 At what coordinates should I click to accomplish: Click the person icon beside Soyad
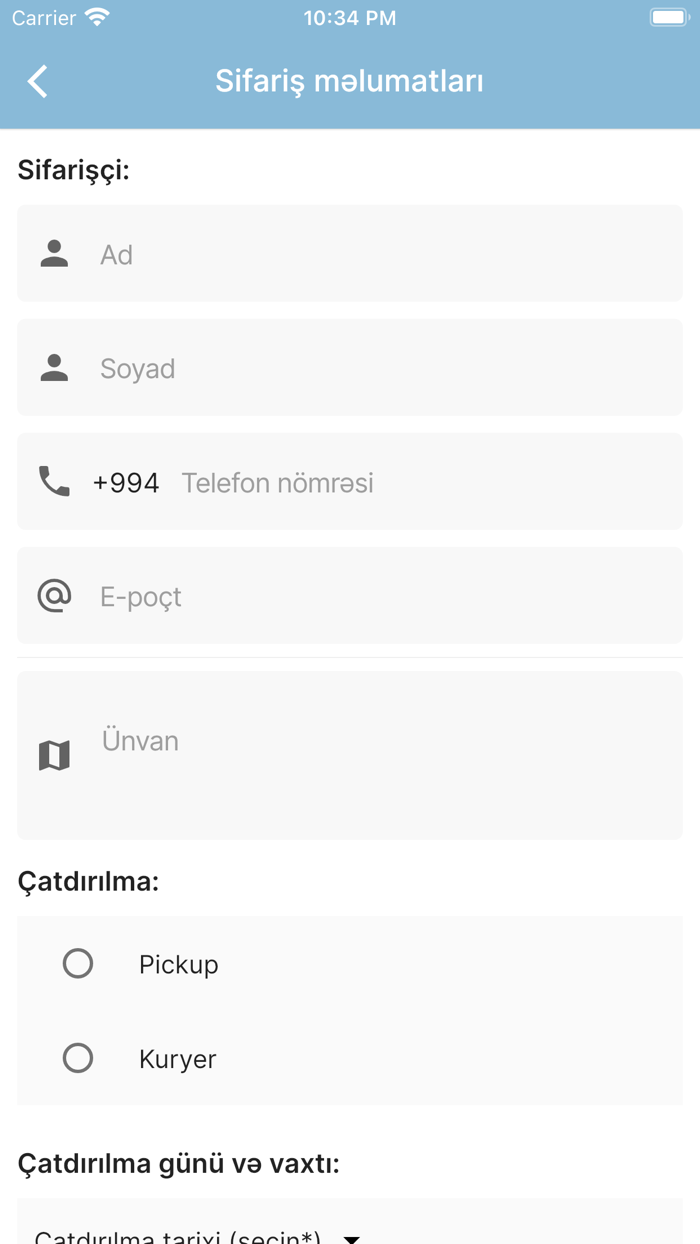pyautogui.click(x=54, y=368)
